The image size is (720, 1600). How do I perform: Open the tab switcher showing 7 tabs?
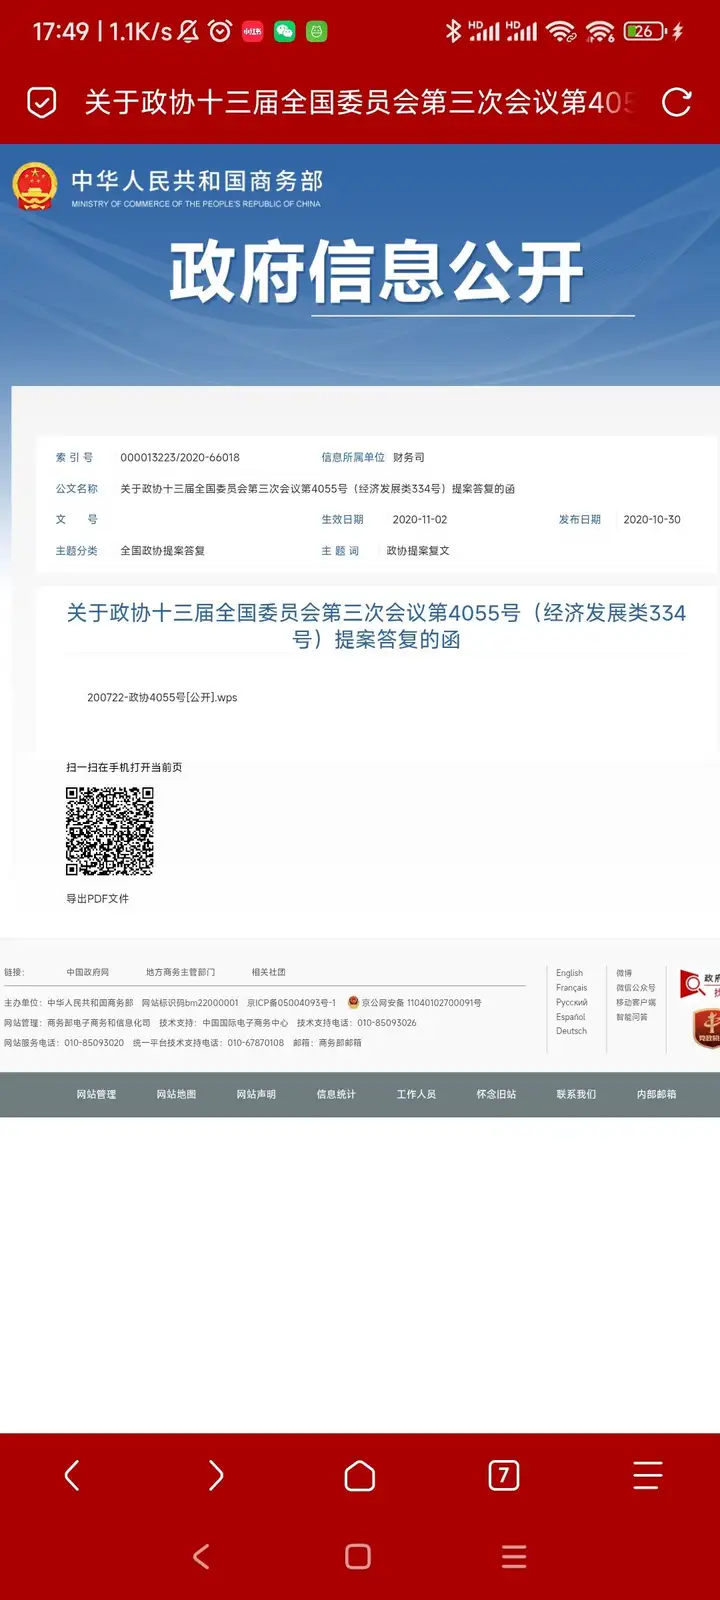coord(504,1475)
